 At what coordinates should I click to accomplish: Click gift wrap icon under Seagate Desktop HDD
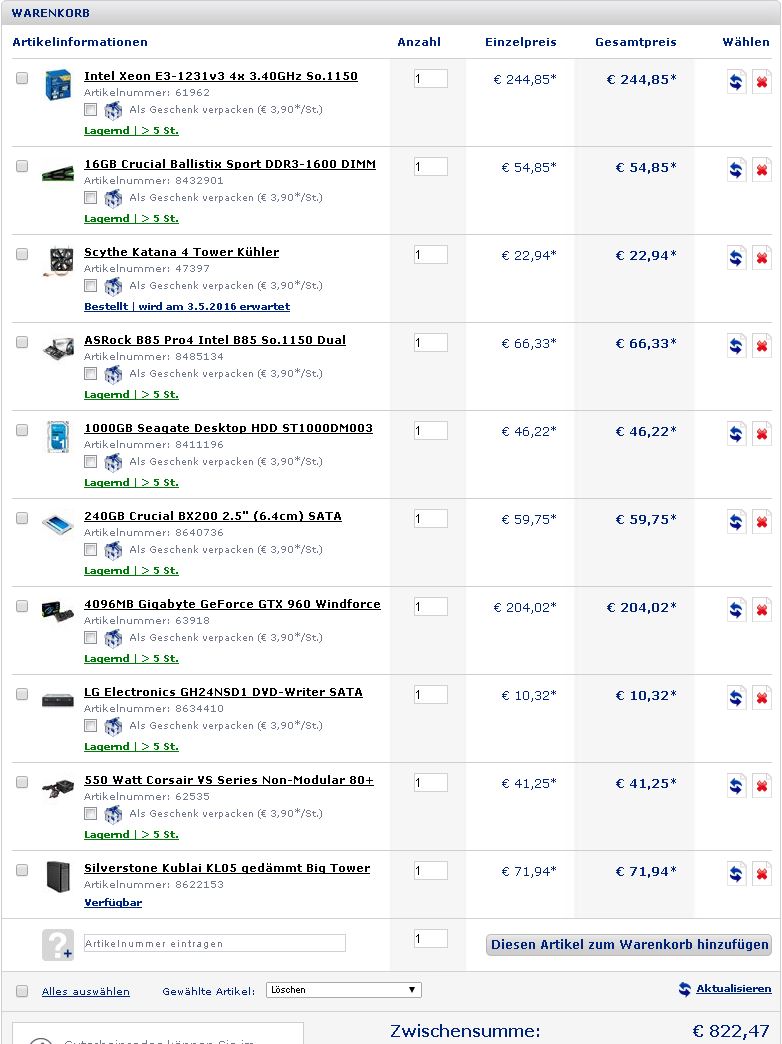113,462
